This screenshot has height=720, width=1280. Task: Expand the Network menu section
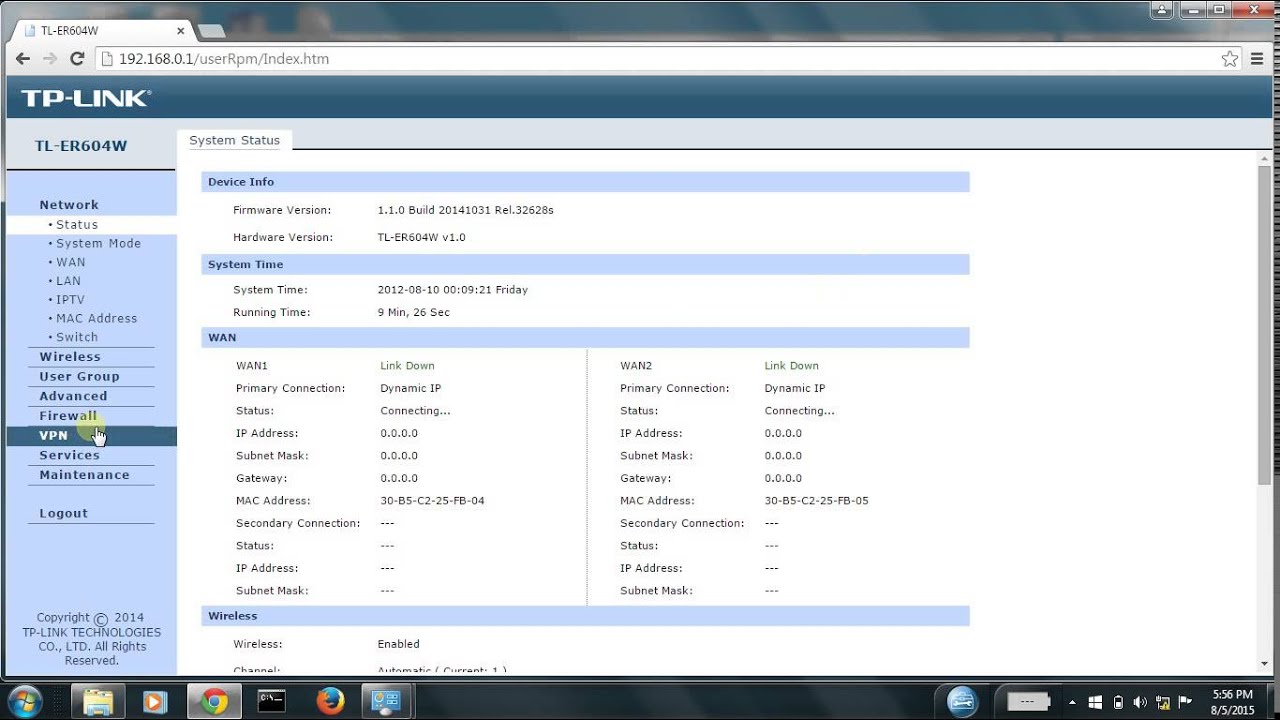pos(69,205)
